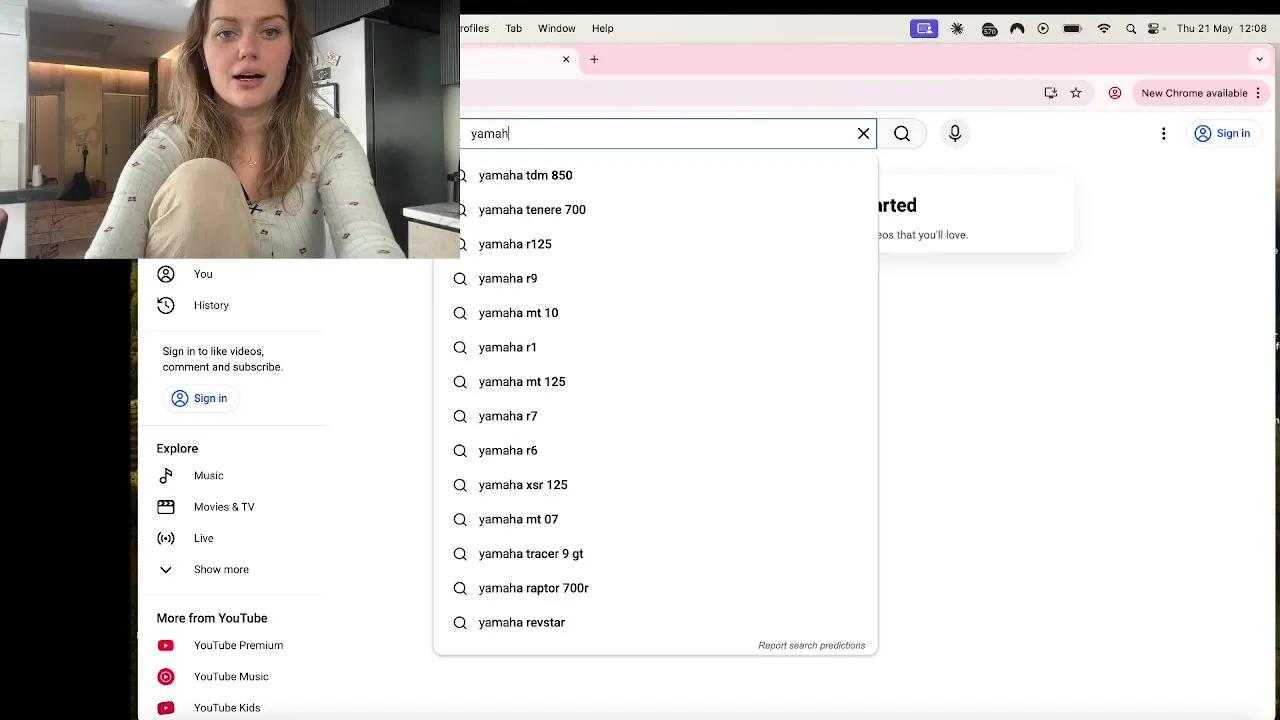
Task: Click Report search predictions link
Action: pos(811,645)
